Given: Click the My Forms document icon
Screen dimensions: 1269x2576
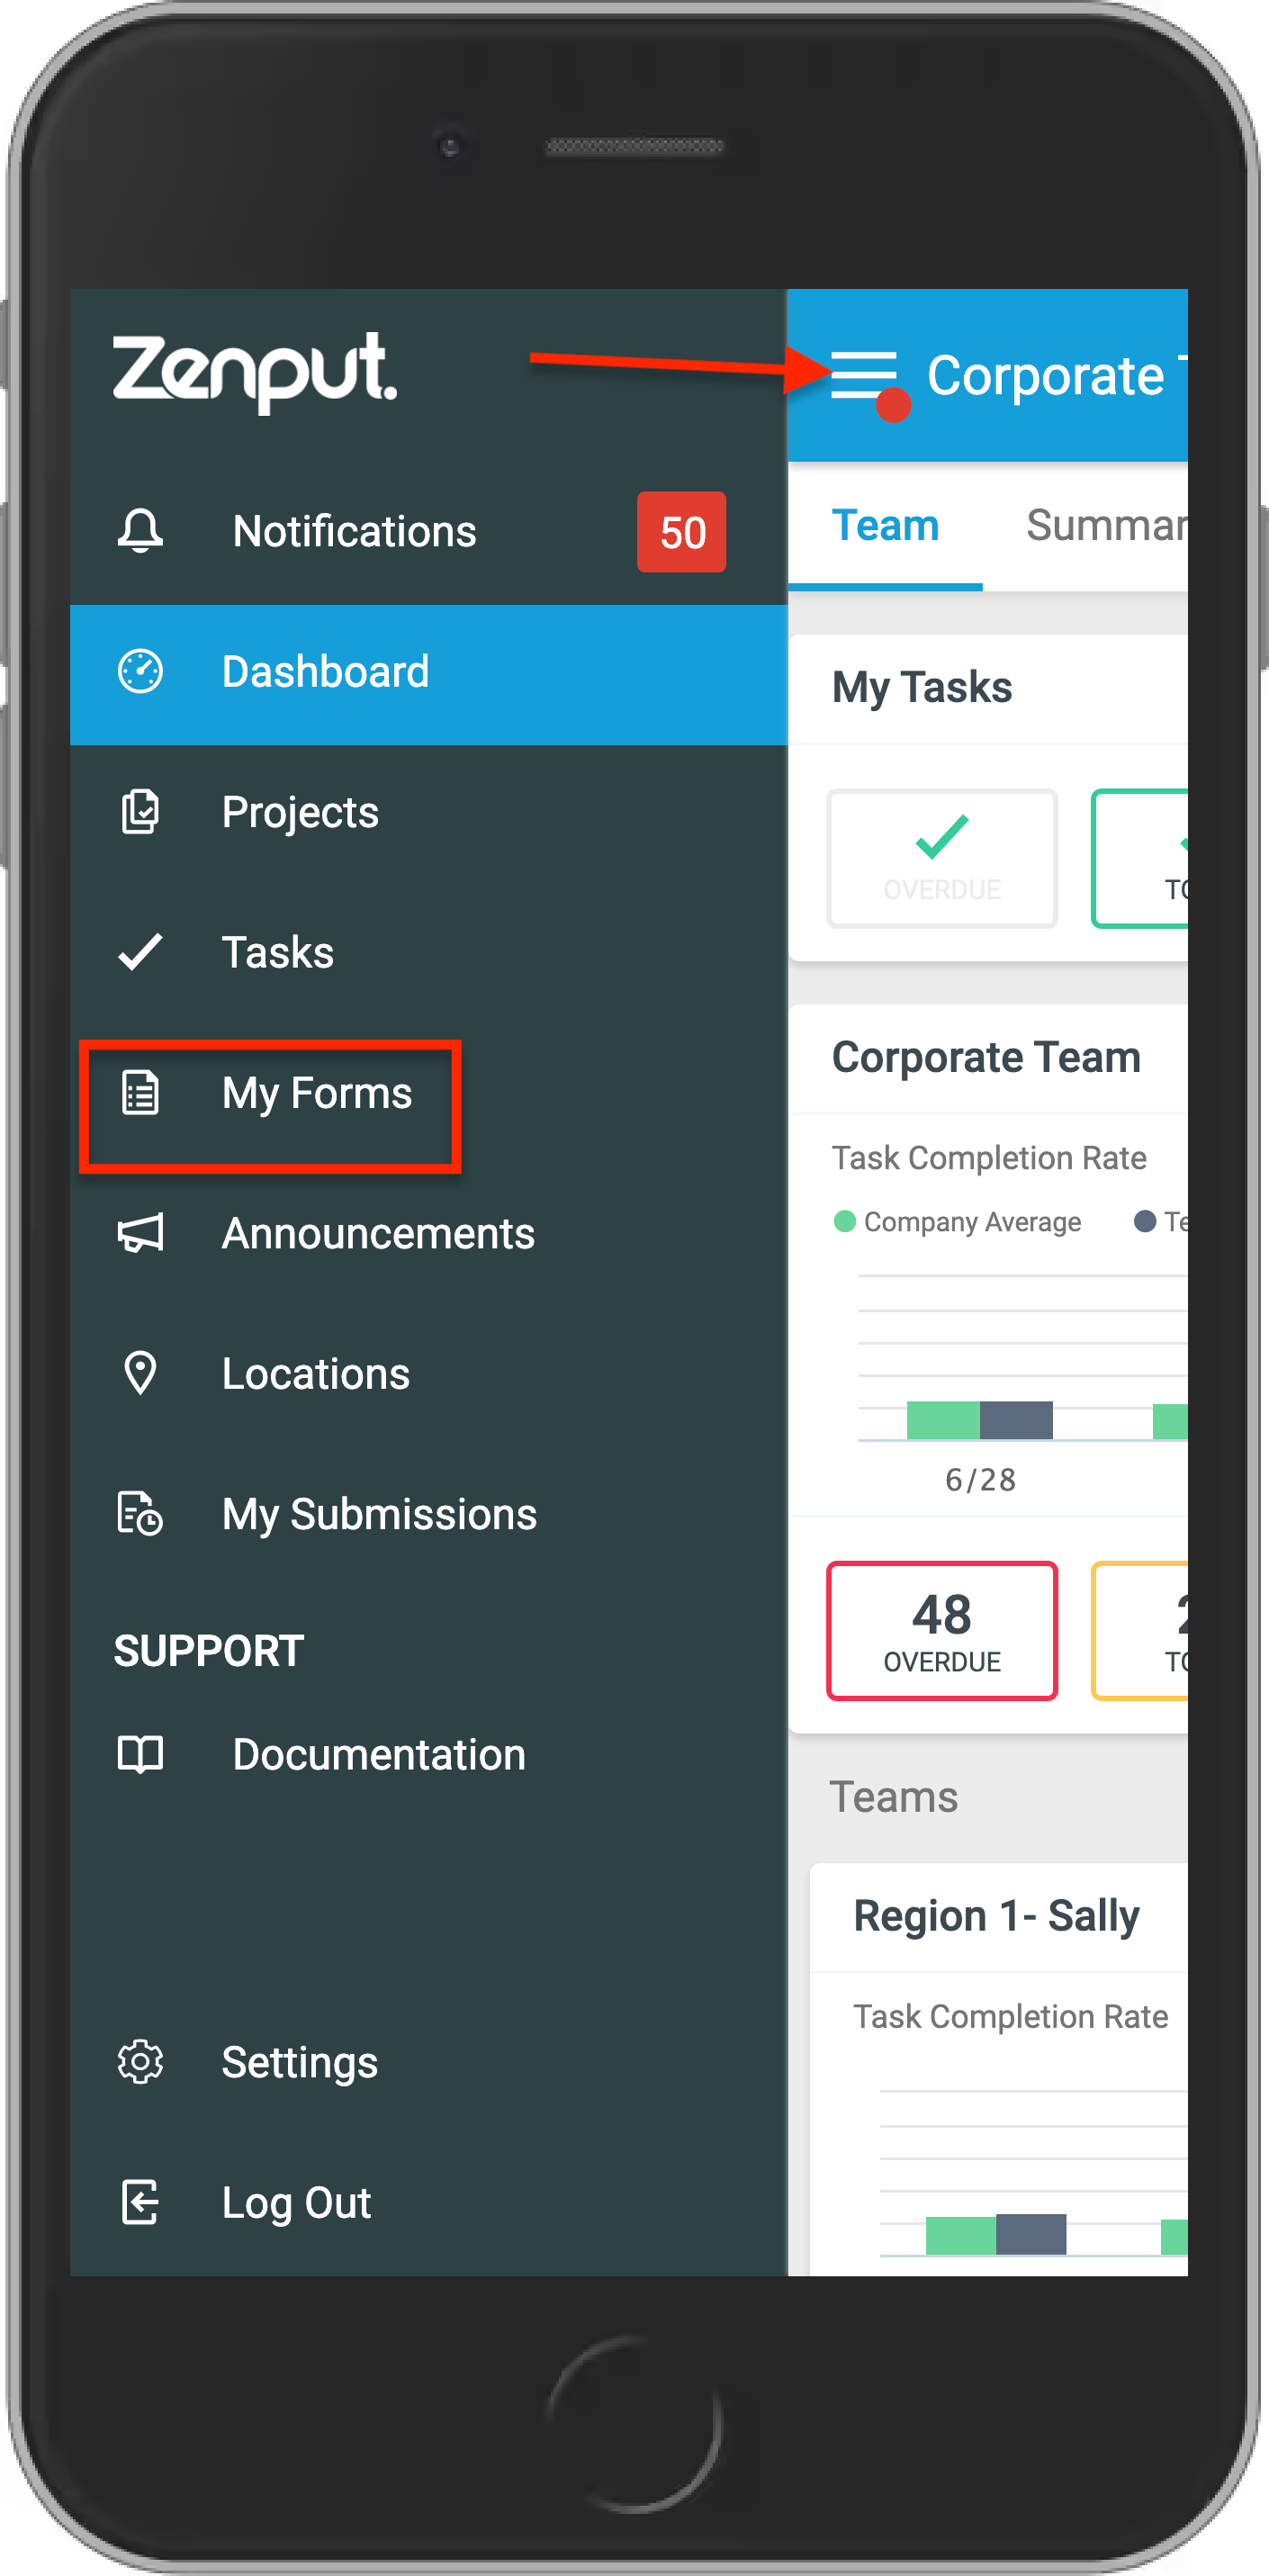Looking at the screenshot, I should (x=140, y=1093).
